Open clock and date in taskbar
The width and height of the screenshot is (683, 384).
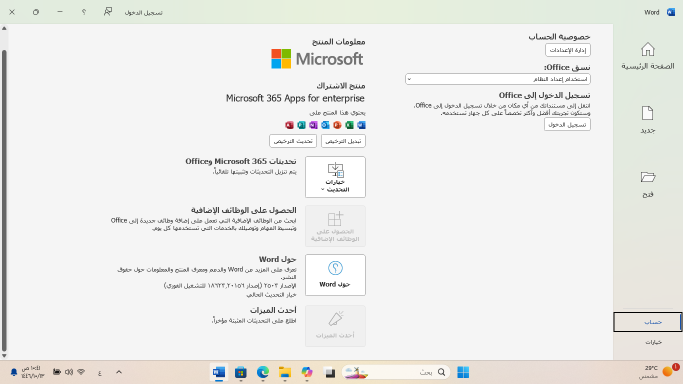click(33, 372)
